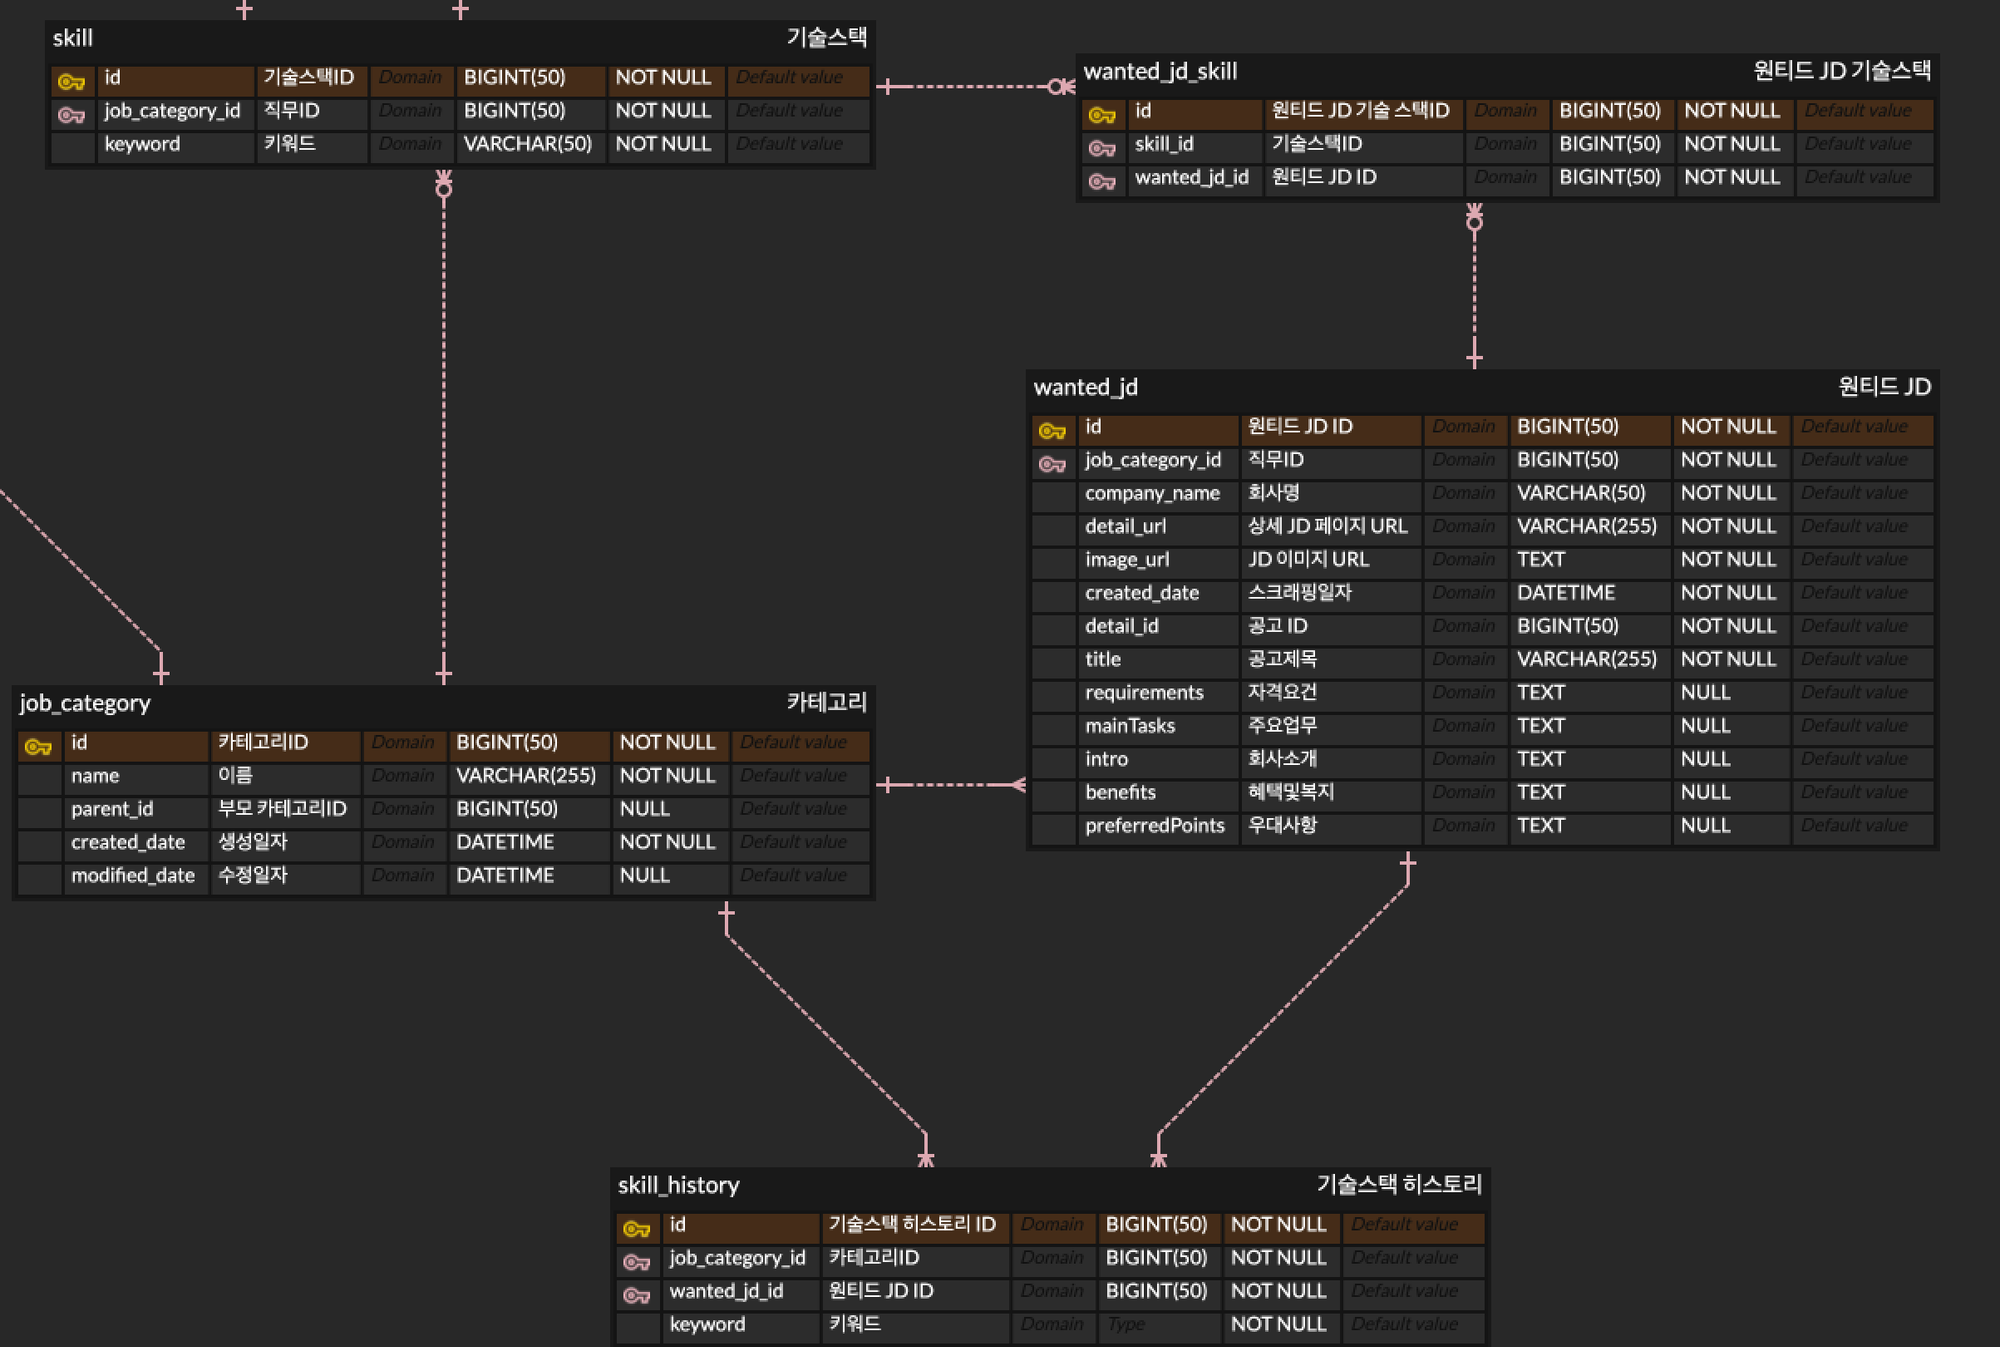Click the primary key icon of skill id

pos(71,81)
